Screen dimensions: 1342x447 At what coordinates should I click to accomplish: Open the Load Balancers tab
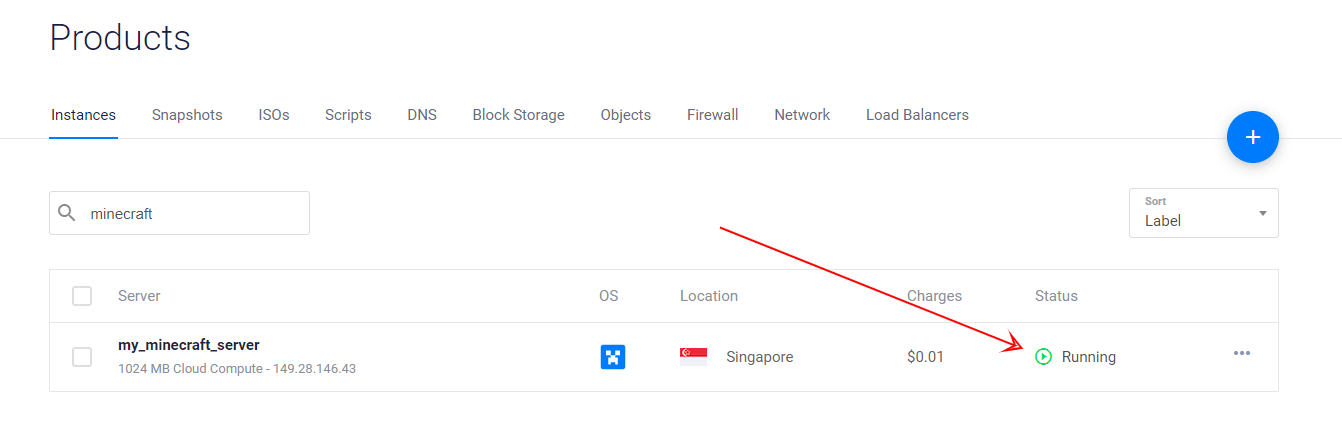pyautogui.click(x=917, y=115)
